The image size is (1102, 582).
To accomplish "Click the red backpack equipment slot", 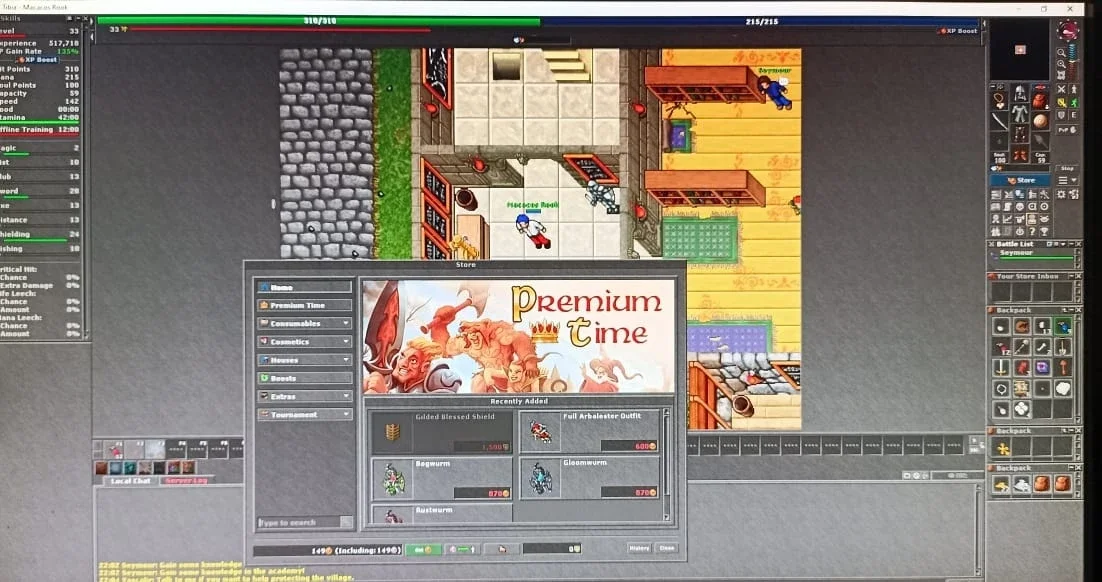I will click(x=1040, y=101).
